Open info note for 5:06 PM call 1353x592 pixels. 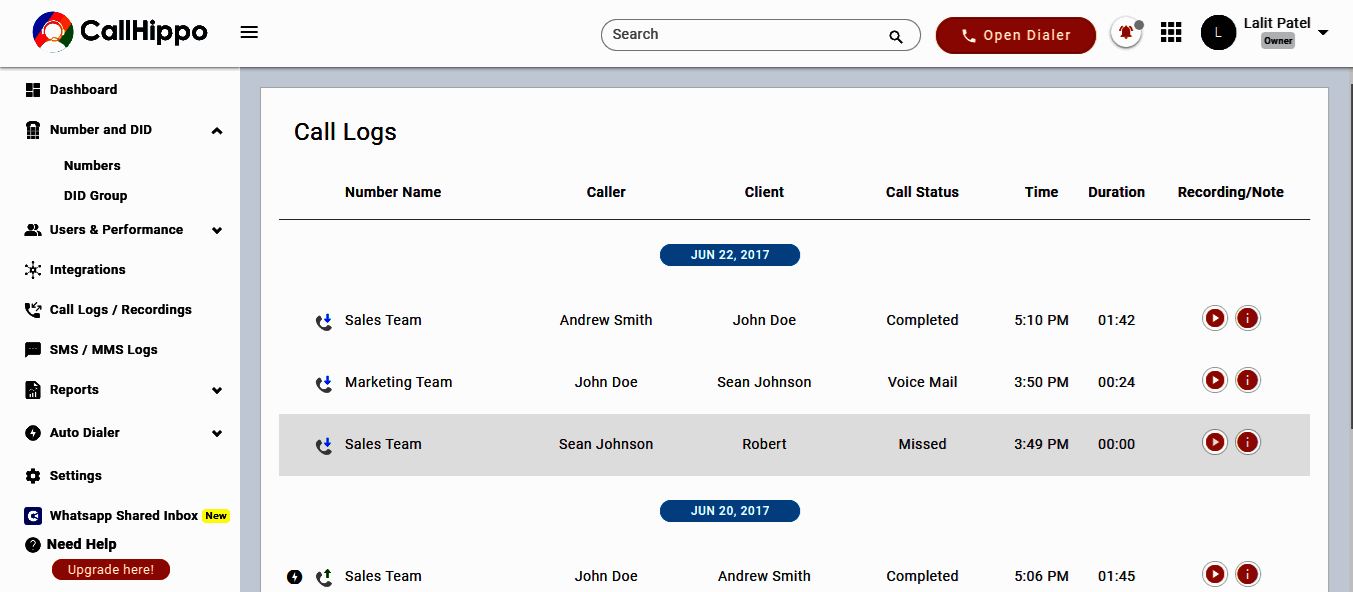coord(1247,575)
